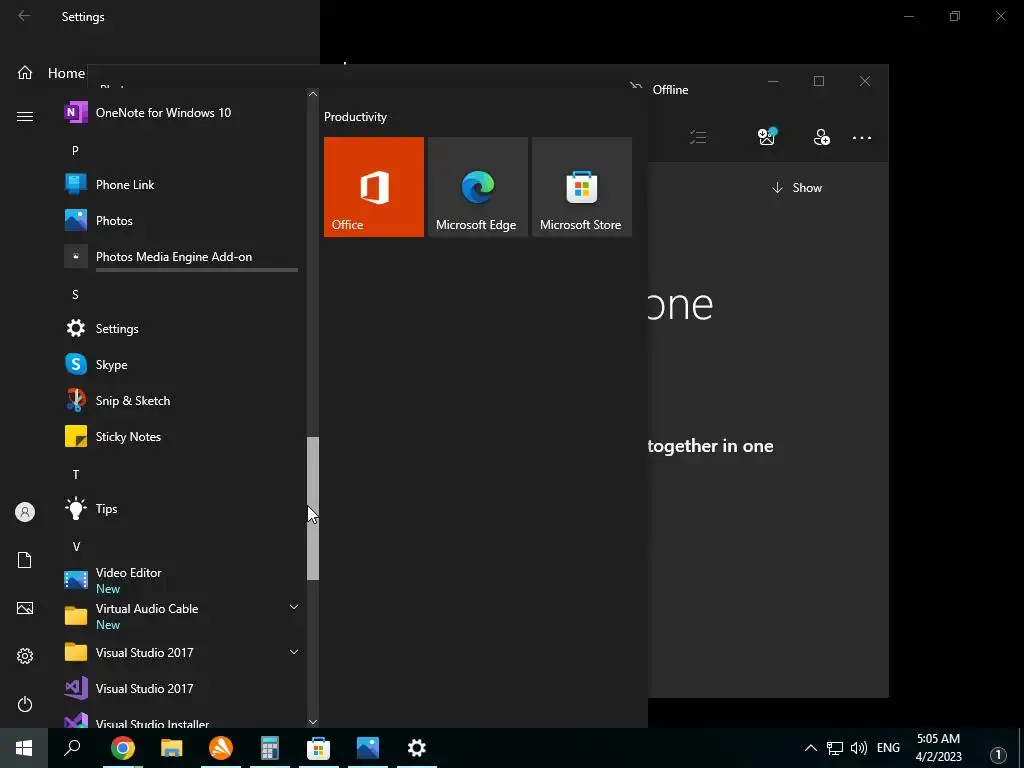Click the ENG language indicator
Image resolution: width=1024 pixels, height=768 pixels.
tap(888, 748)
